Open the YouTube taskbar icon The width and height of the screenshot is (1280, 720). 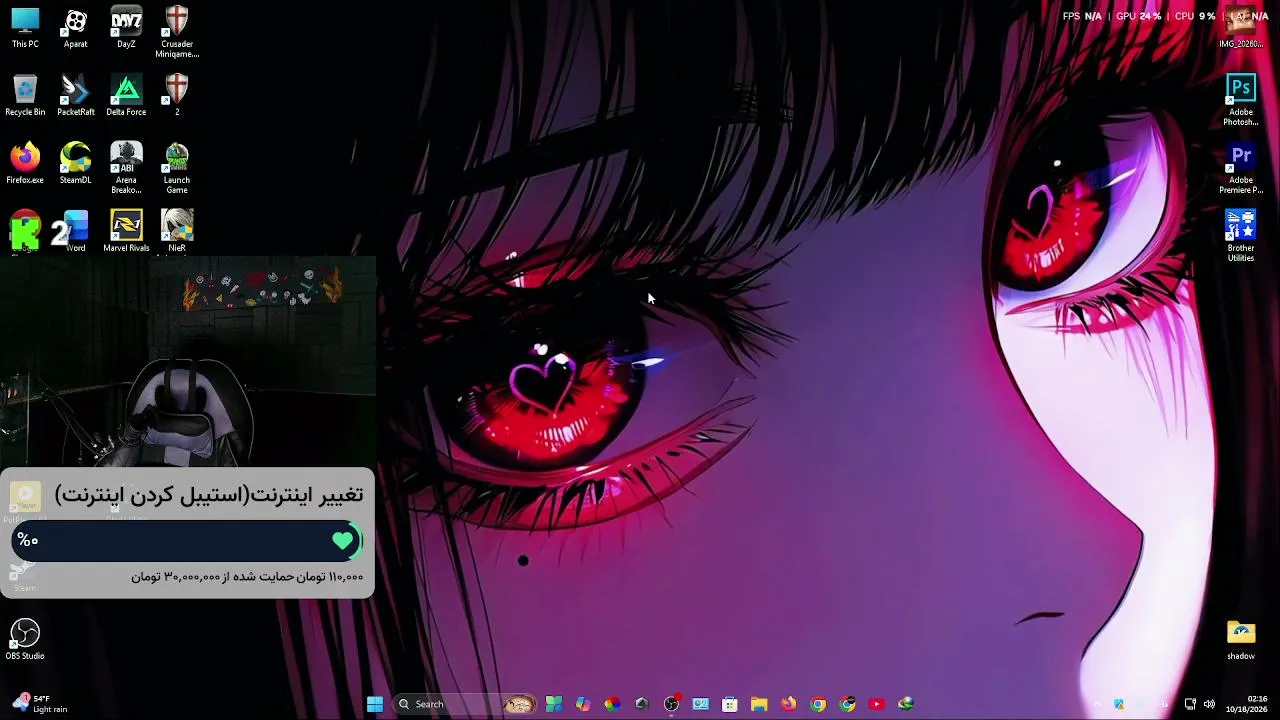tap(877, 704)
